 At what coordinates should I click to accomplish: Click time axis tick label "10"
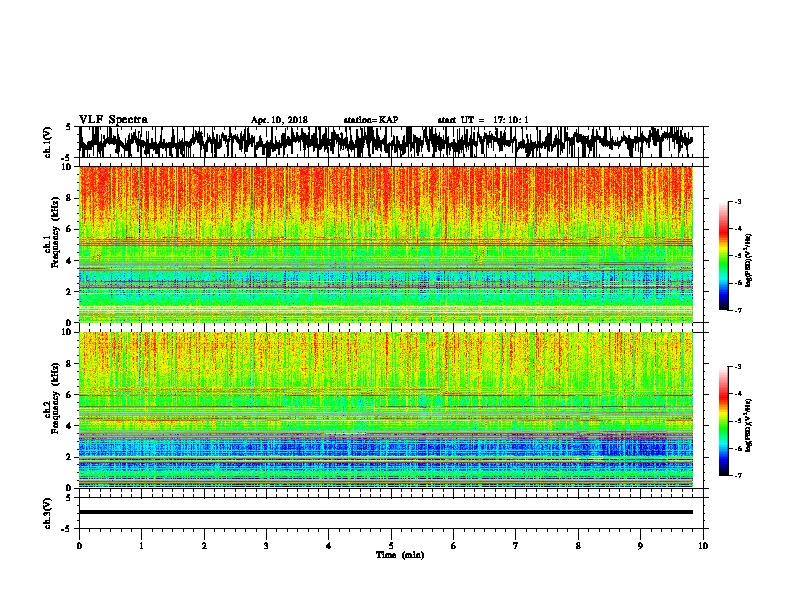[x=703, y=546]
